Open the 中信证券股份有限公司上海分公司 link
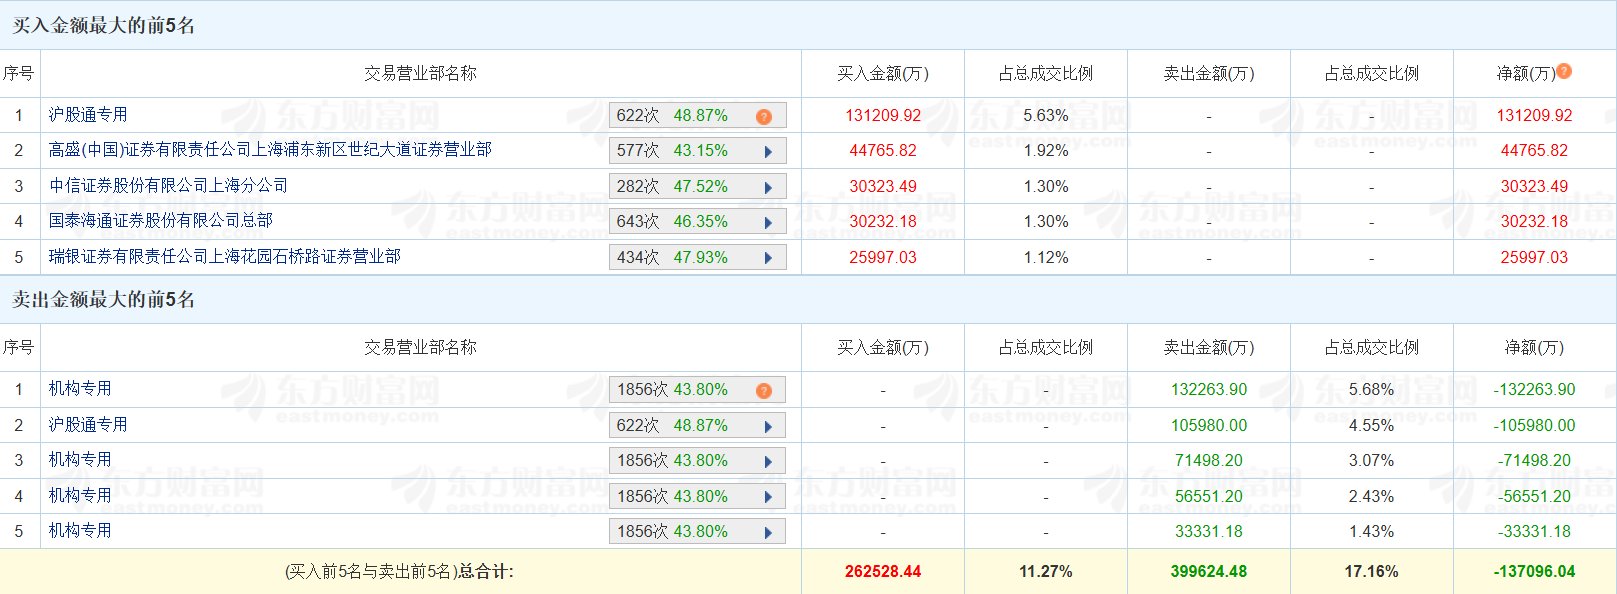The width and height of the screenshot is (1617, 594). pyautogui.click(x=168, y=186)
